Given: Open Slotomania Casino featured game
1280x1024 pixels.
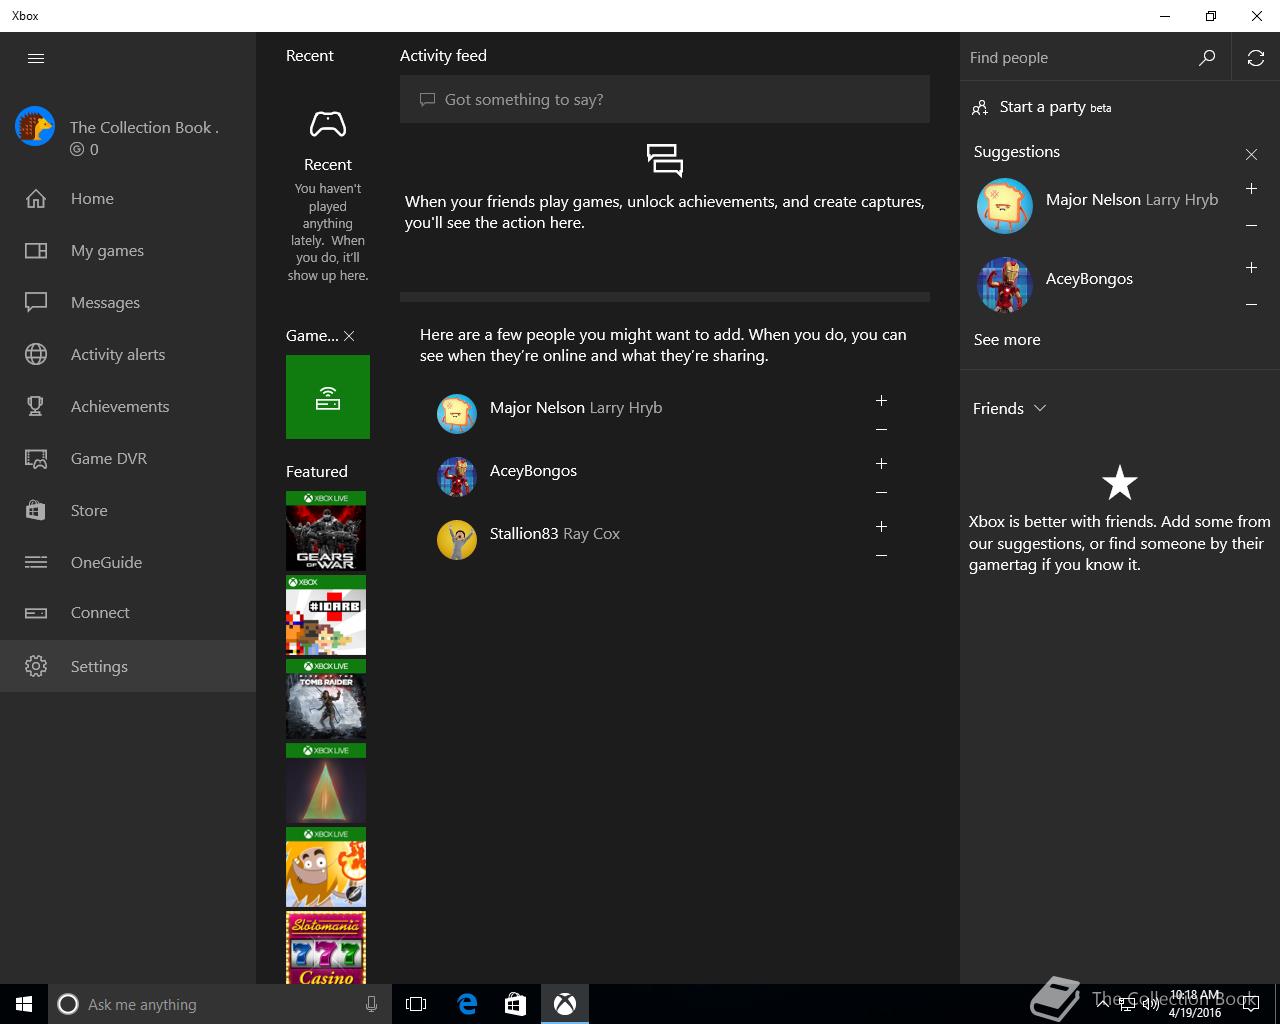Looking at the screenshot, I should click(326, 947).
